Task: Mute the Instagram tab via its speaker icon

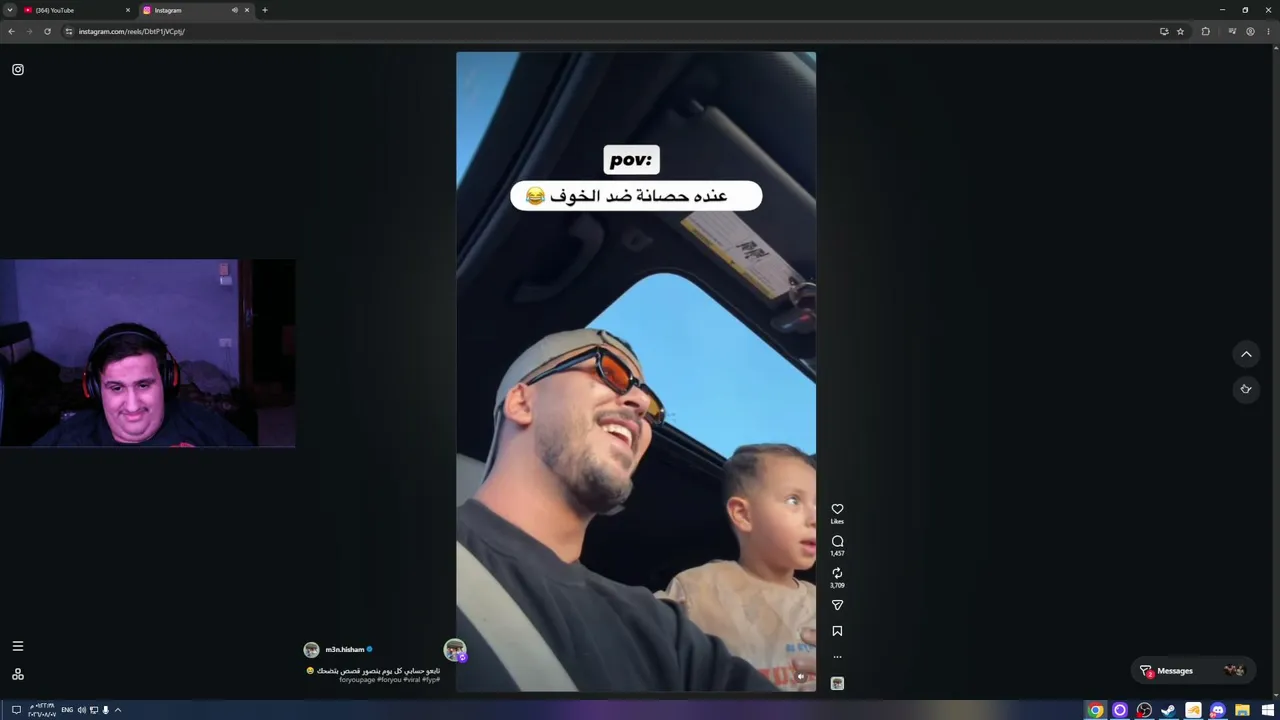Action: [x=235, y=10]
